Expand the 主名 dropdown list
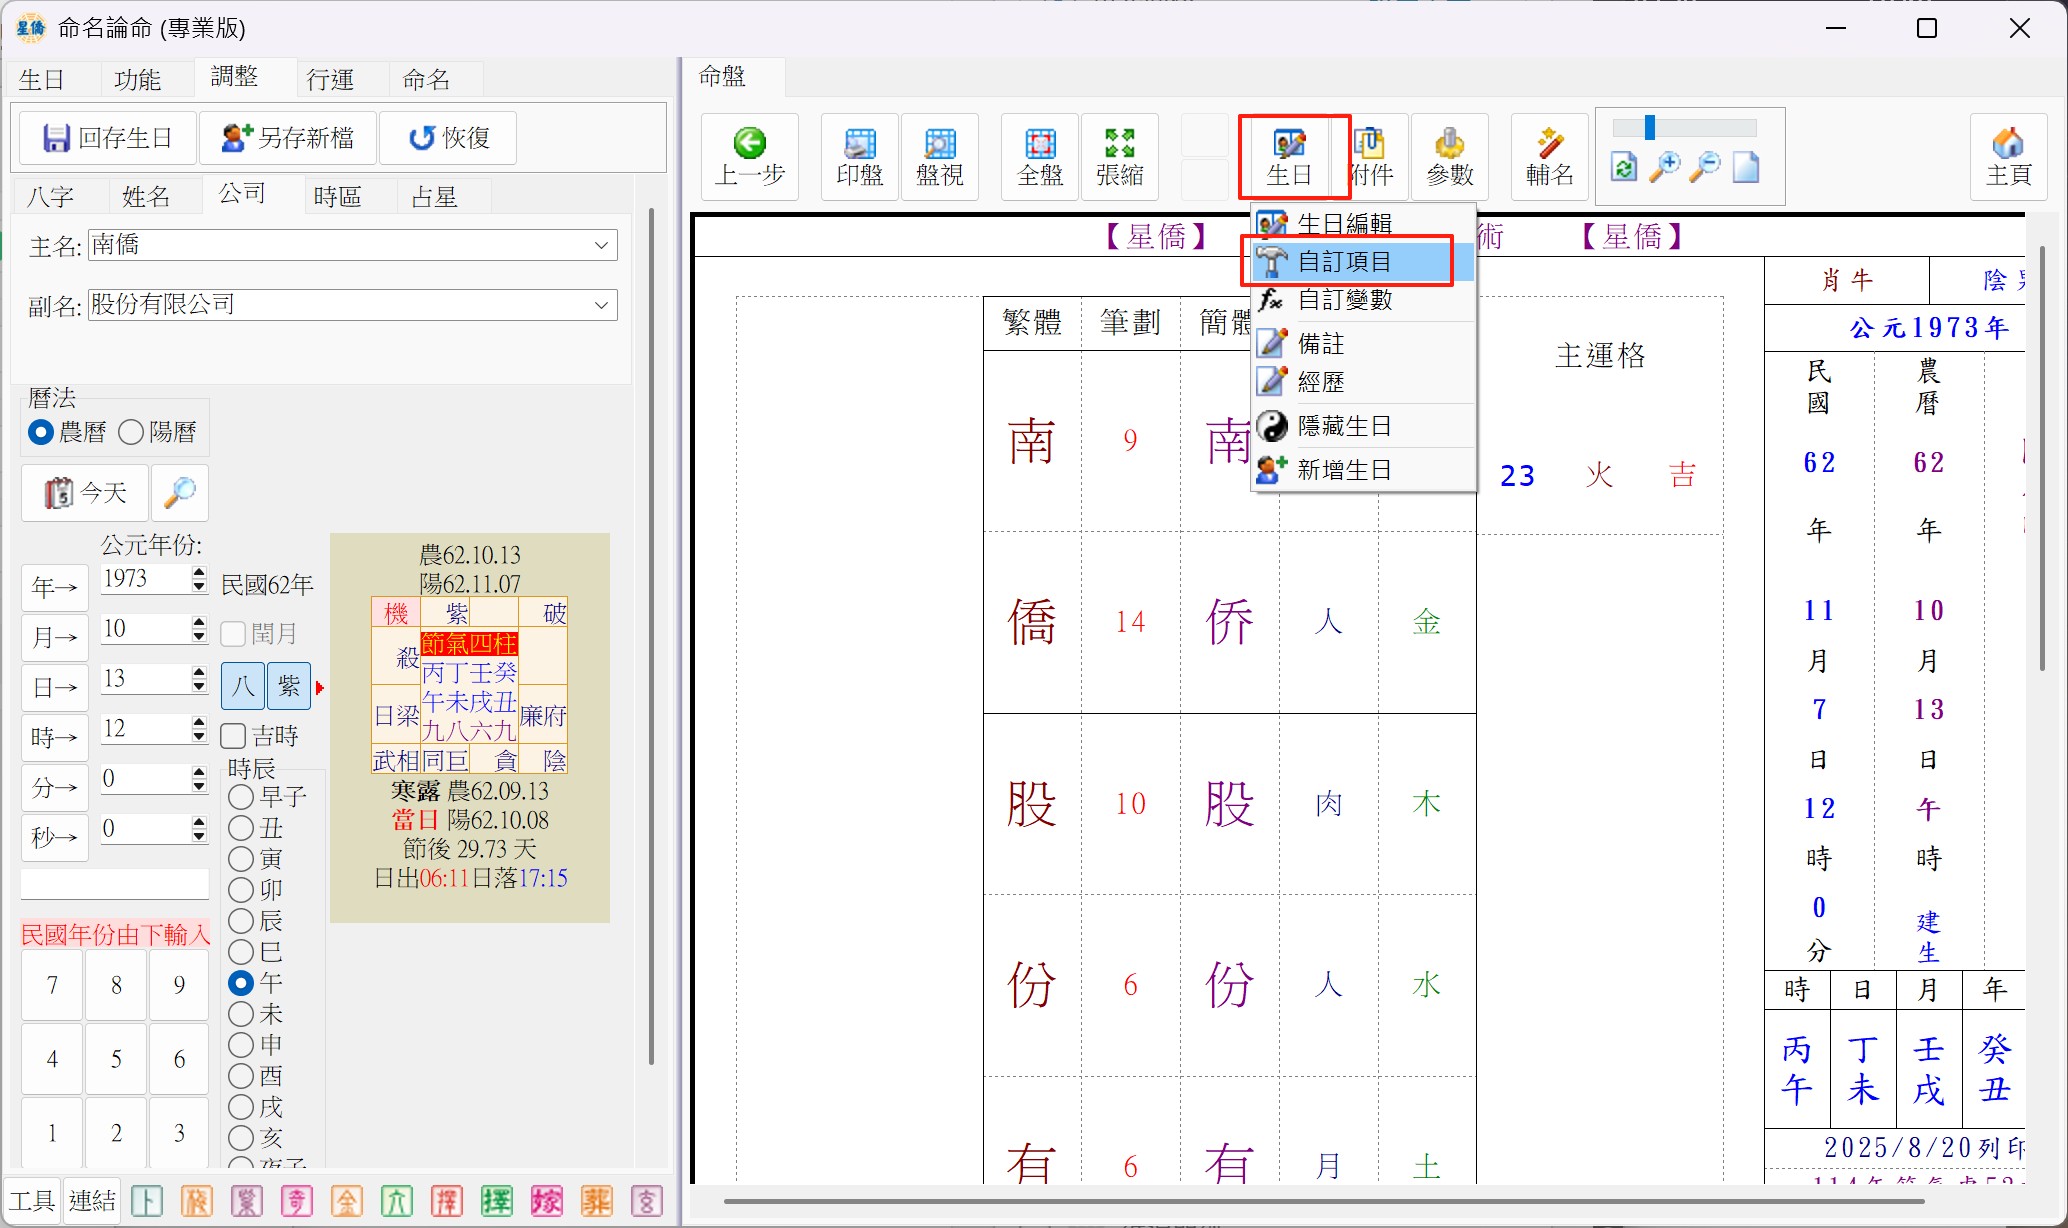Screen dimensions: 2068x1228 pyautogui.click(x=601, y=245)
